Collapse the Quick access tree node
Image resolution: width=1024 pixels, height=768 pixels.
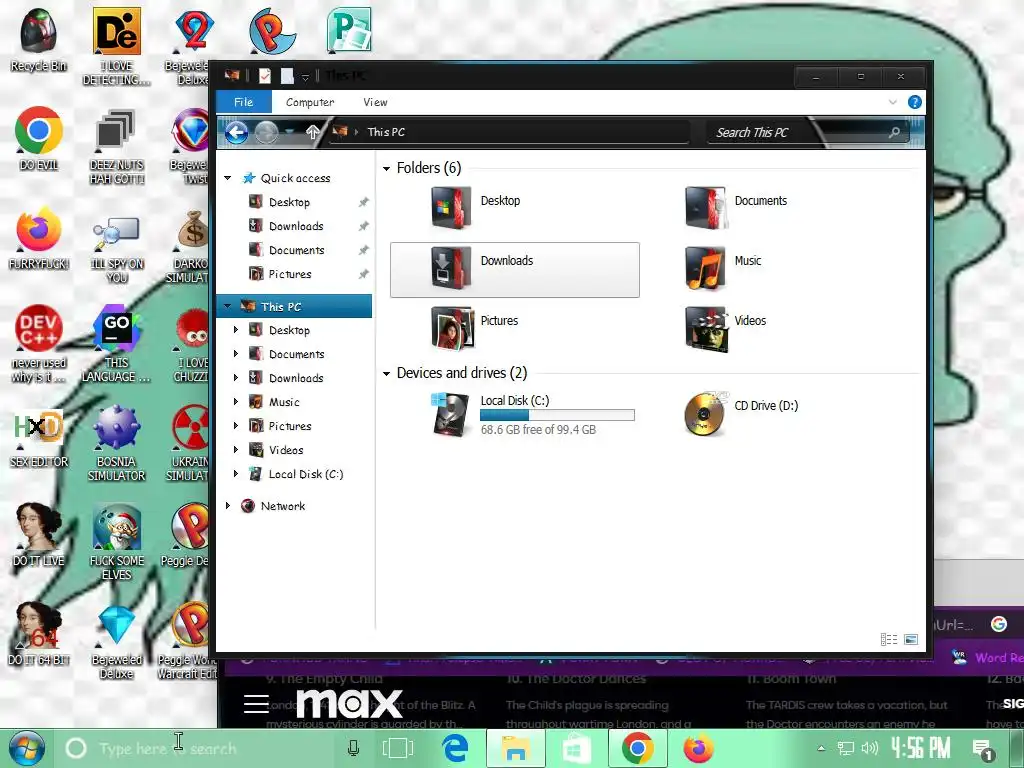[228, 178]
